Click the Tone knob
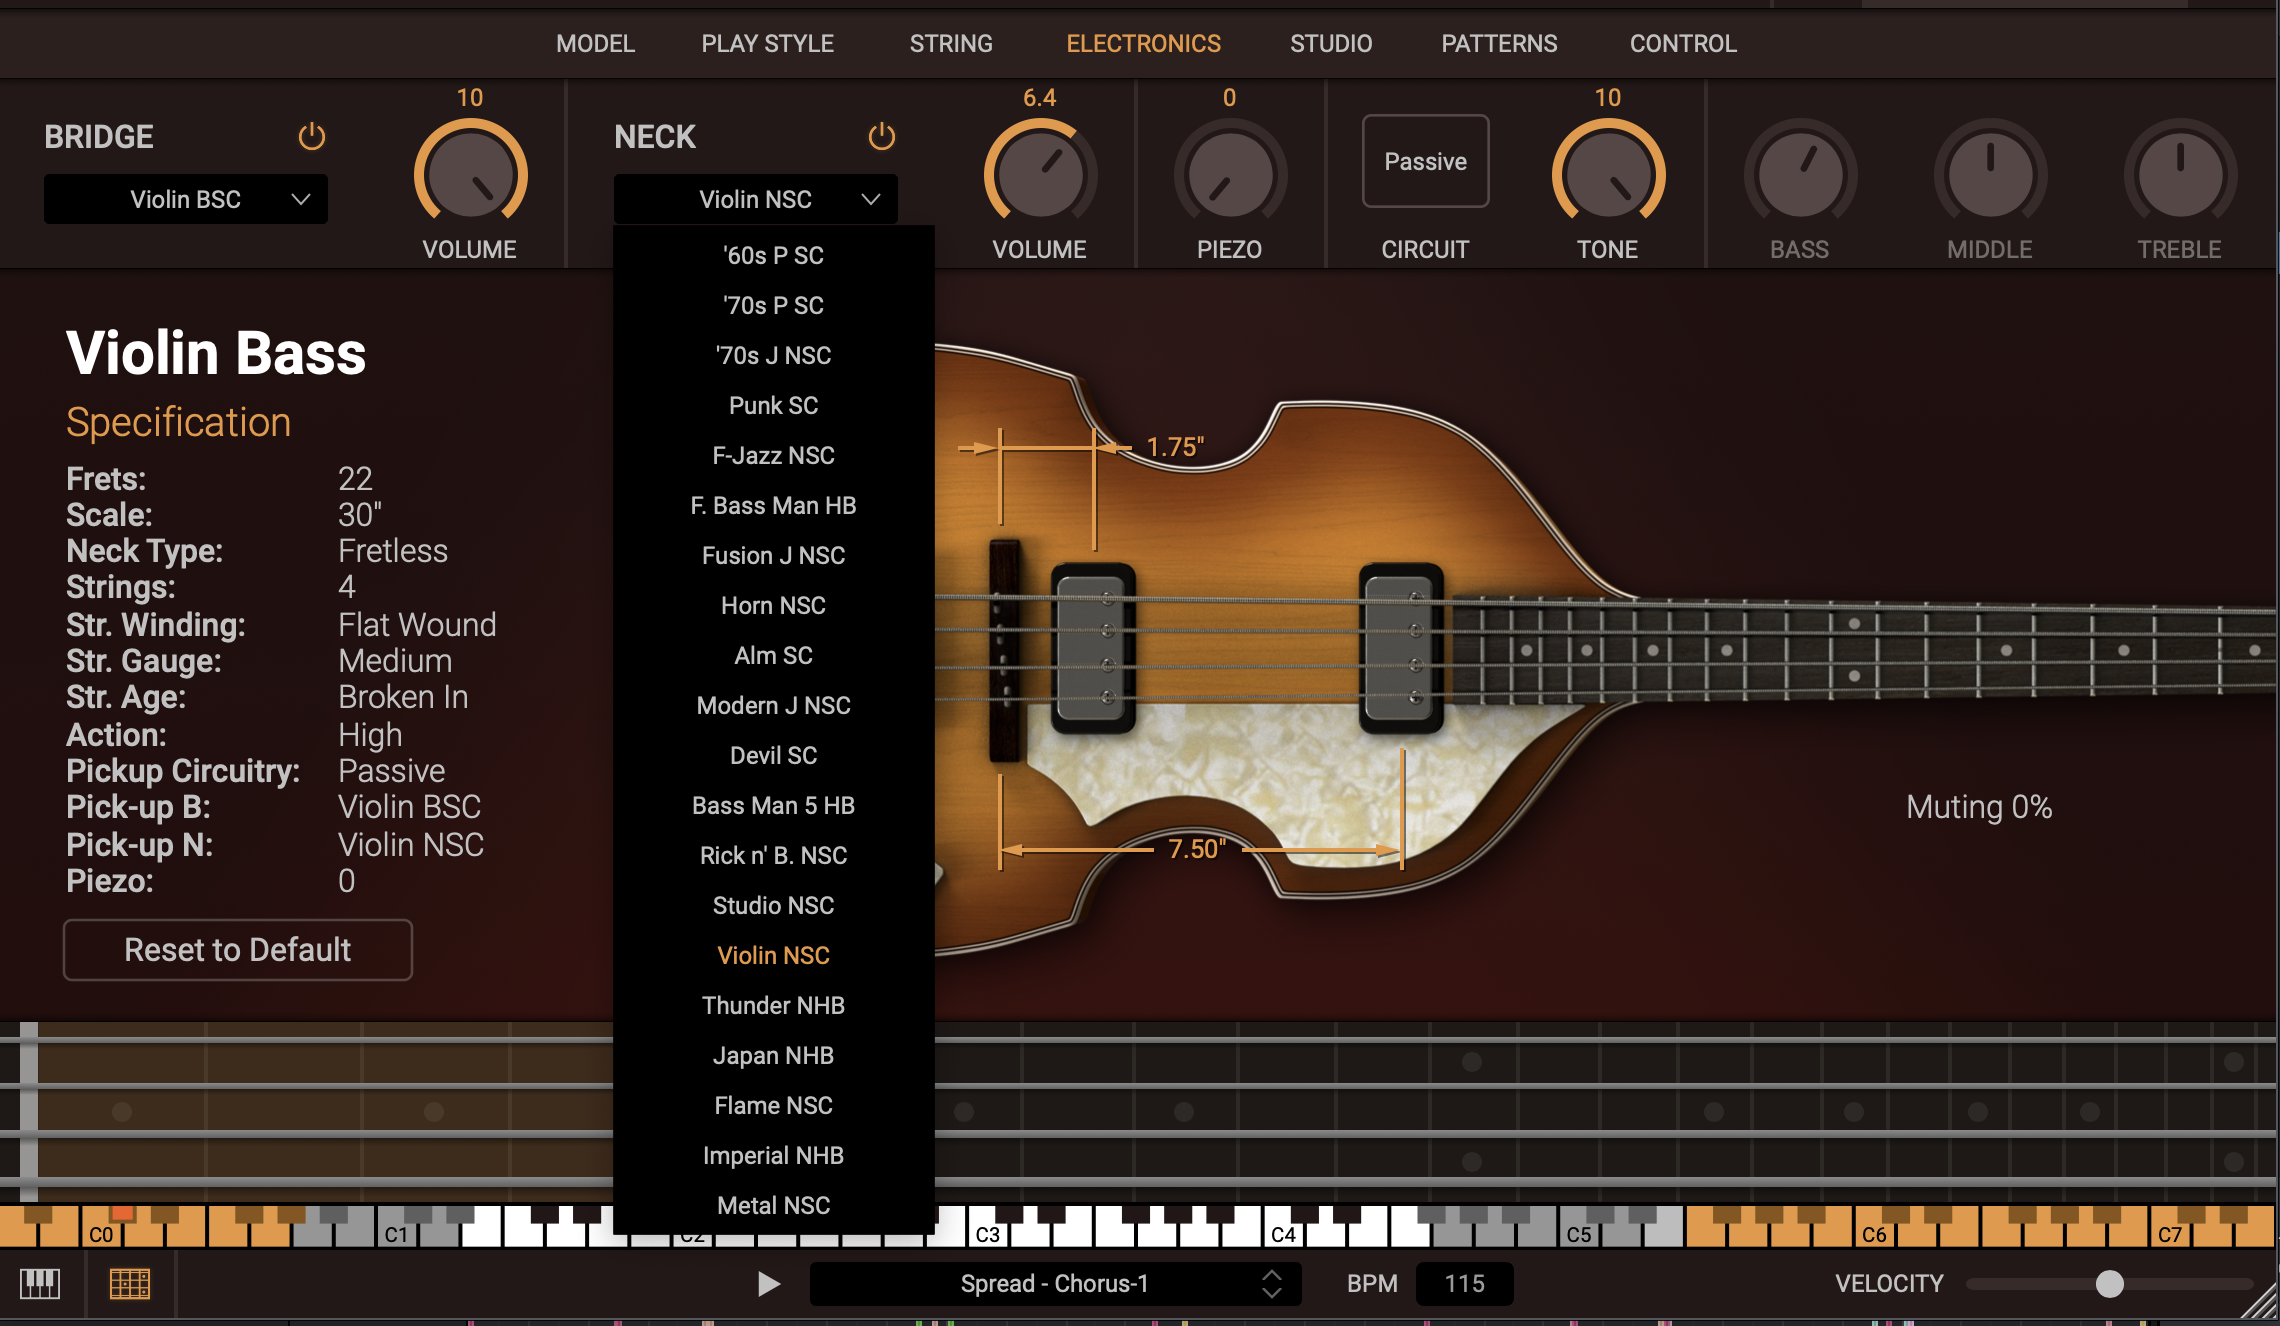The width and height of the screenshot is (2280, 1326). coord(1607,175)
